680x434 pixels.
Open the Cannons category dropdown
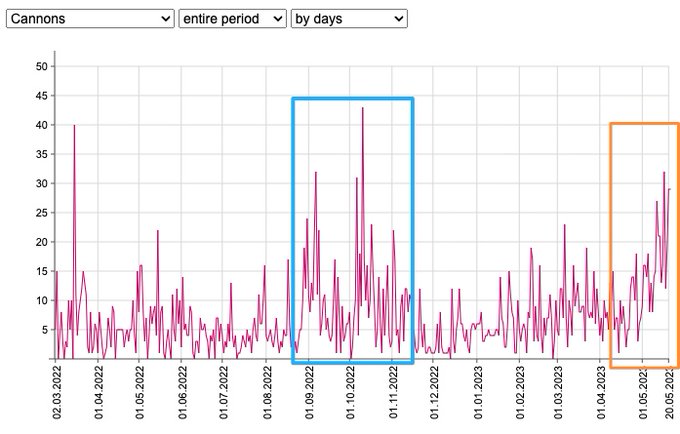pos(90,19)
